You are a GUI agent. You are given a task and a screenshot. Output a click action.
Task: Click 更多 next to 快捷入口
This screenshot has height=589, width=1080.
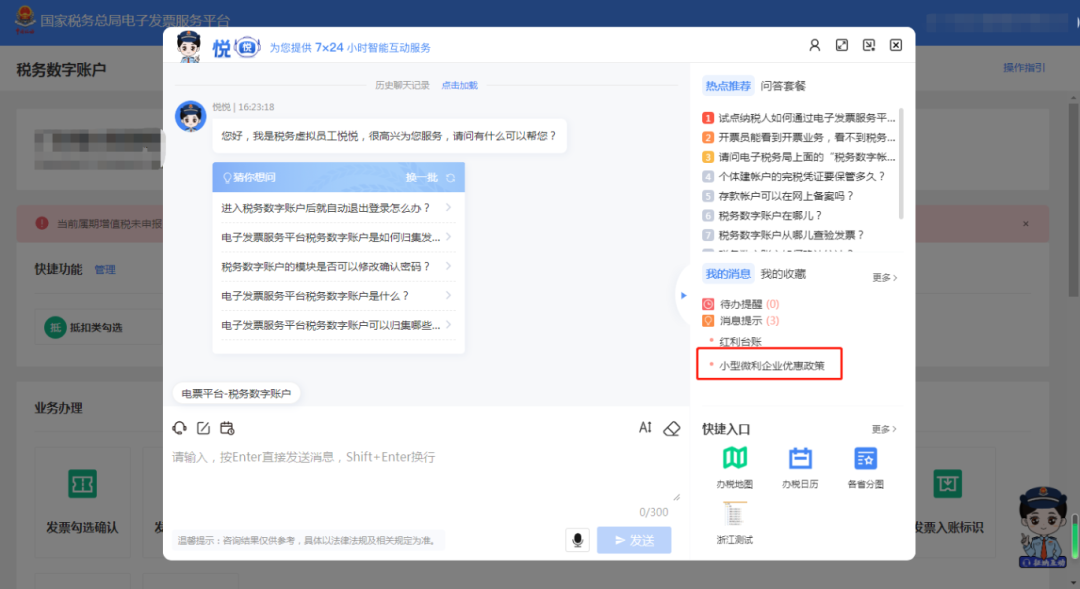point(884,429)
